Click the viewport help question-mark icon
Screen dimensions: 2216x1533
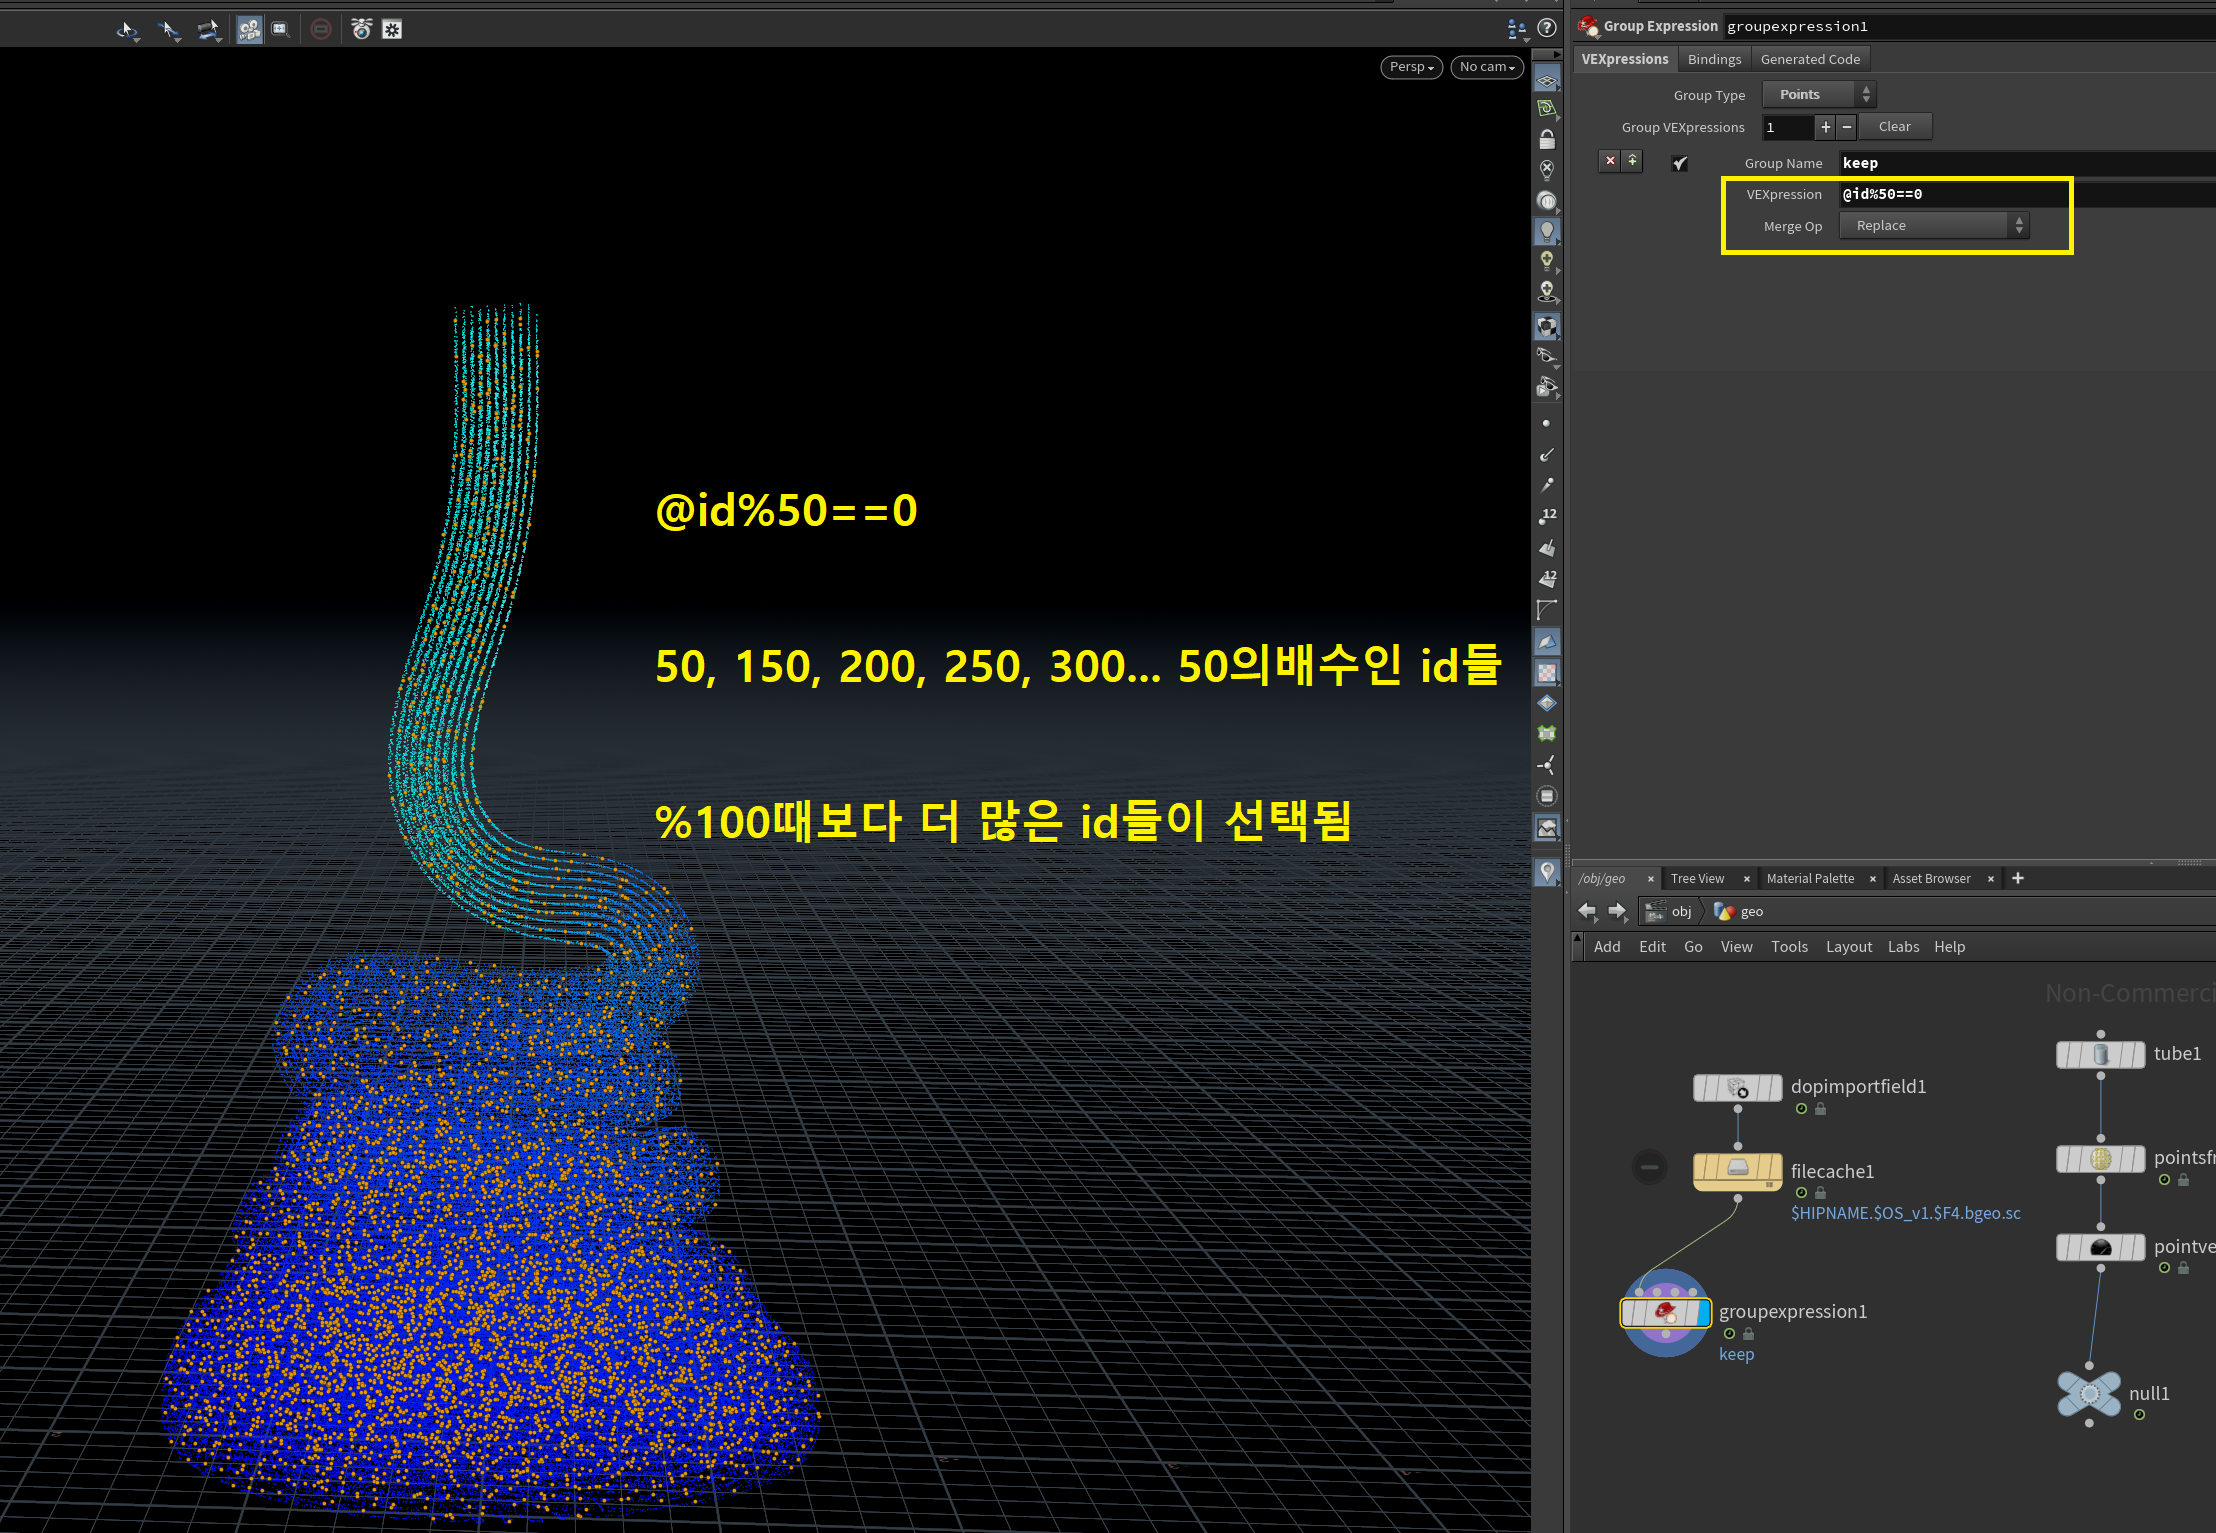coord(1547,29)
